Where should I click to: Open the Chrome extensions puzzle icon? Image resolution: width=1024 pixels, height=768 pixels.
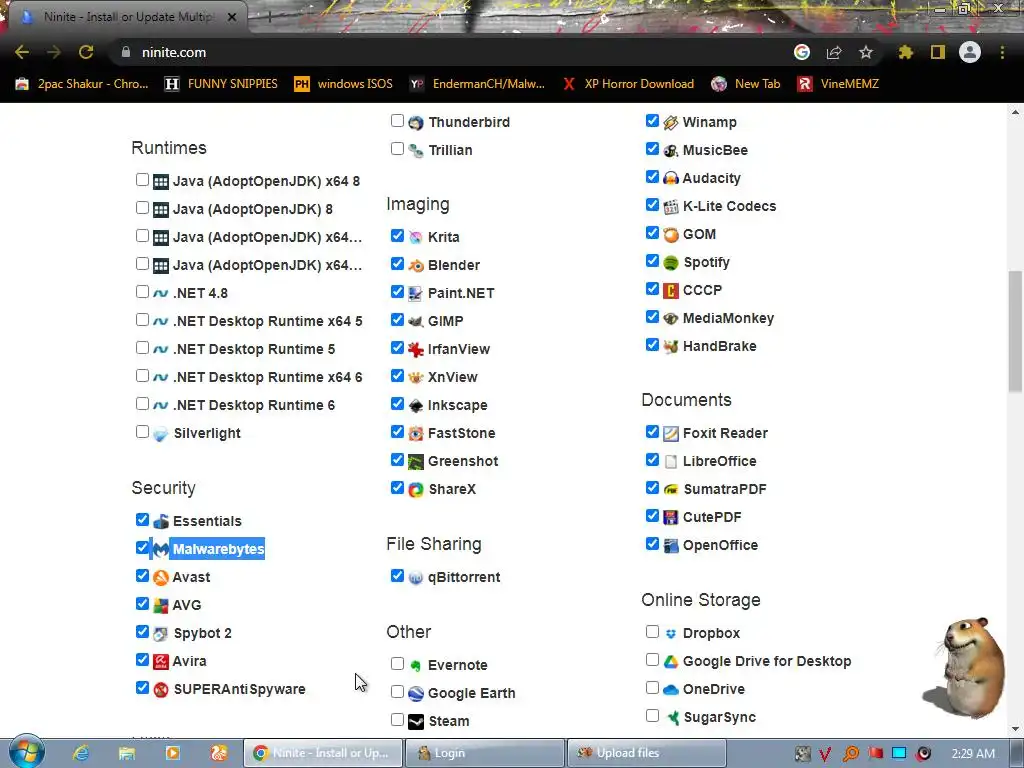(905, 52)
